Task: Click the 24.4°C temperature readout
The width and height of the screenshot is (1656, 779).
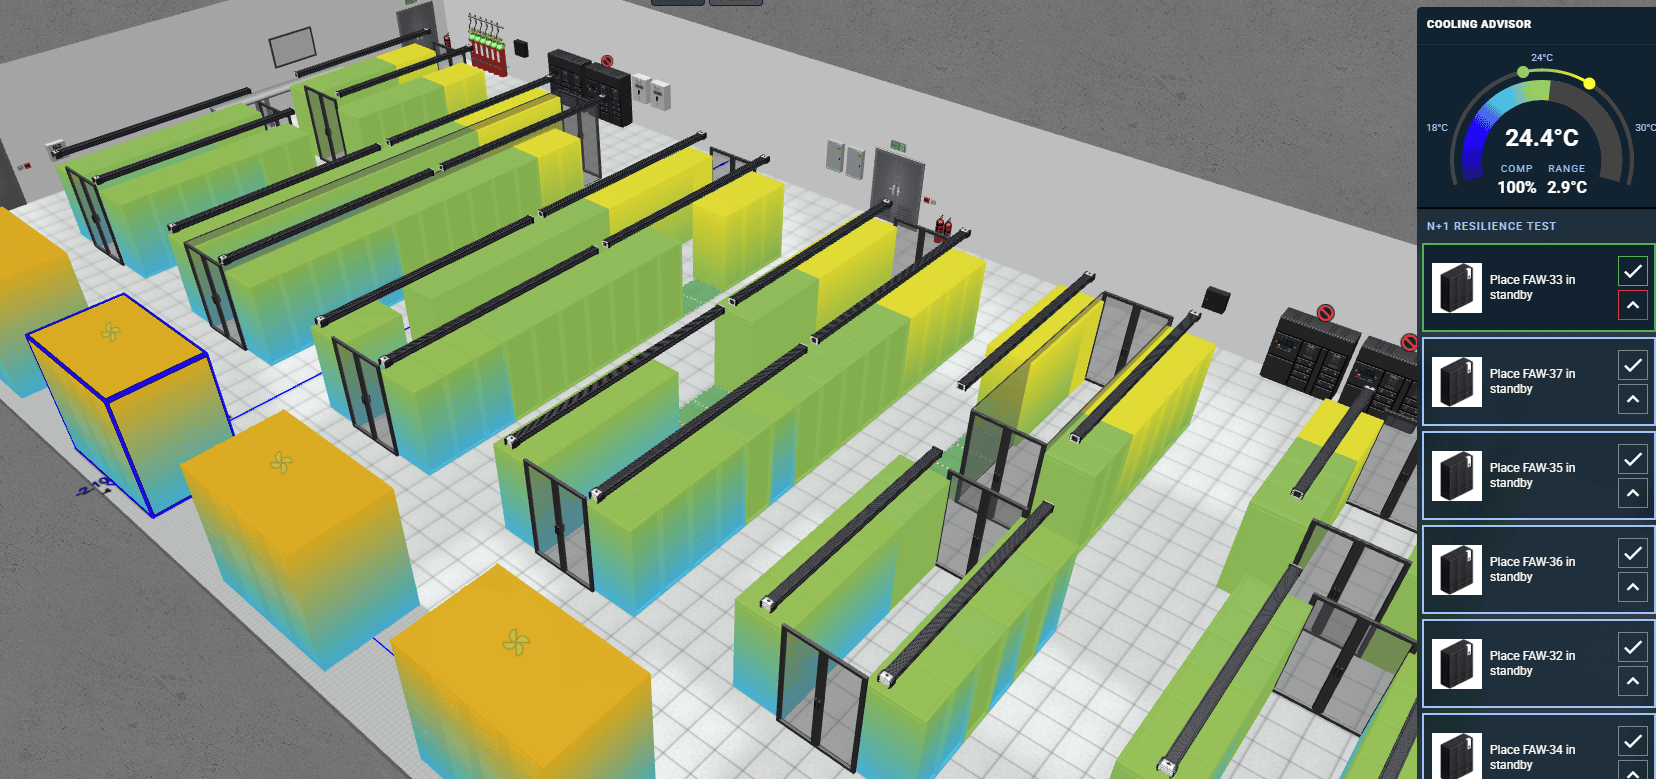Action: 1541,138
